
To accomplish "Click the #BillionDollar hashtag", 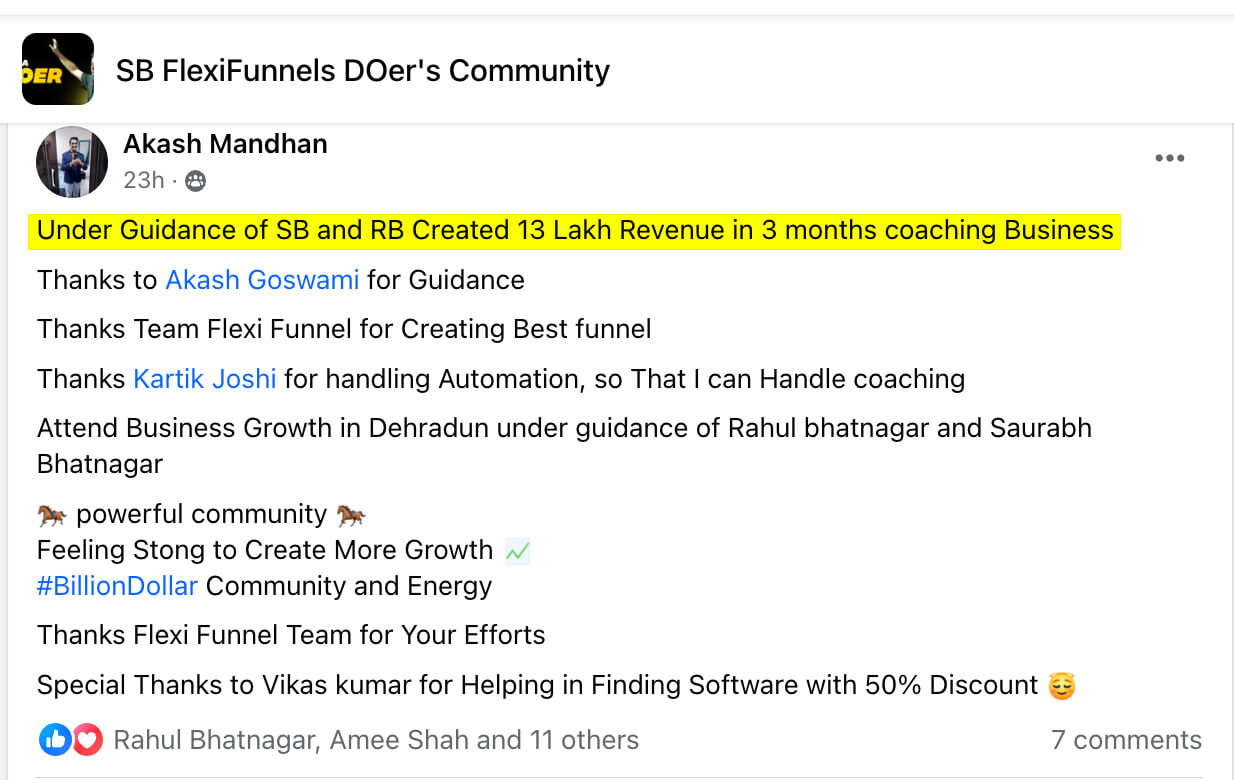I will (117, 586).
